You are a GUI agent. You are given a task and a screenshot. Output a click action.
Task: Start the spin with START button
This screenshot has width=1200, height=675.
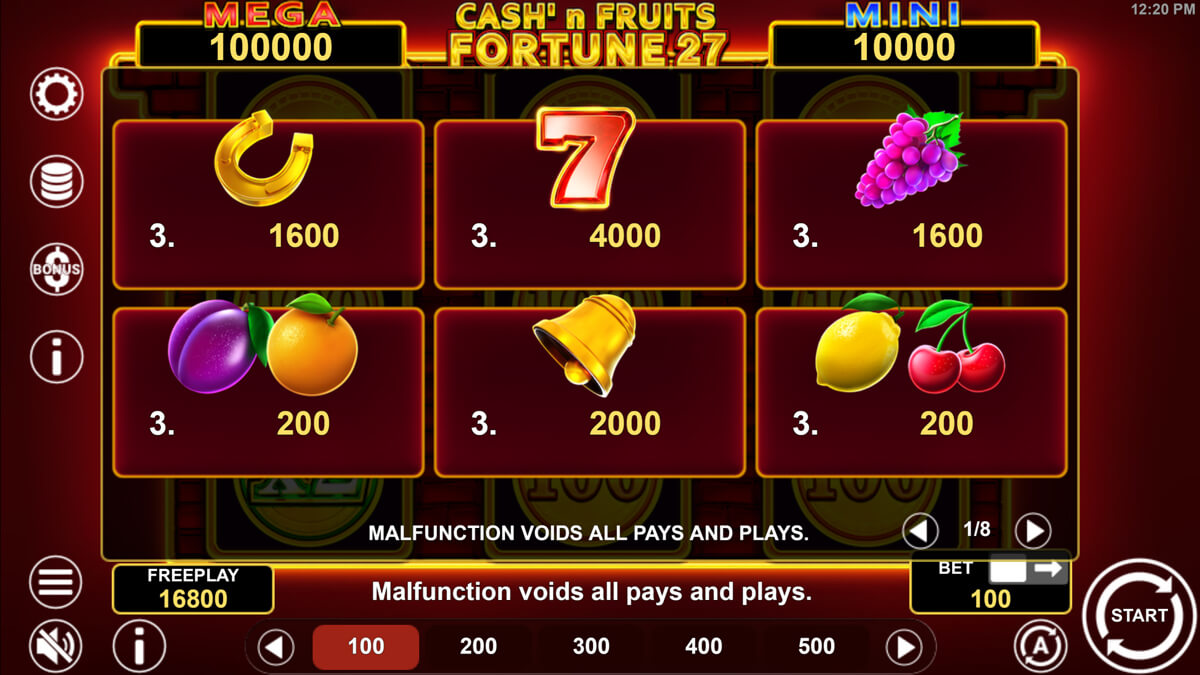pyautogui.click(x=1139, y=615)
